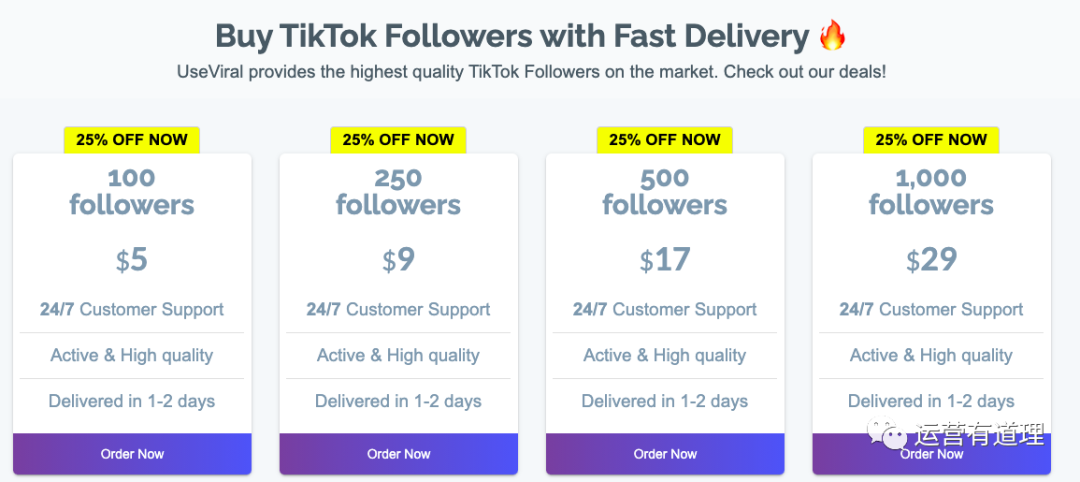Image resolution: width=1080 pixels, height=482 pixels.
Task: Select the $17 price on third card
Action: tap(665, 260)
